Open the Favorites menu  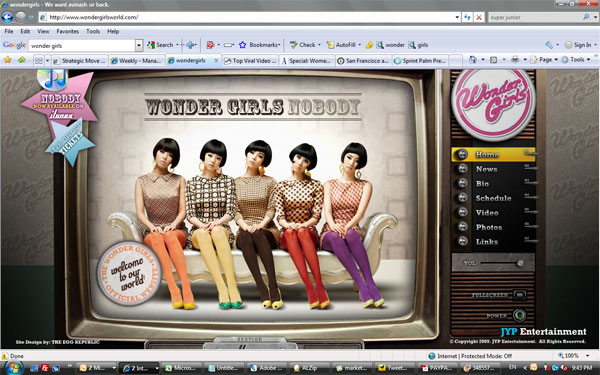coord(68,31)
